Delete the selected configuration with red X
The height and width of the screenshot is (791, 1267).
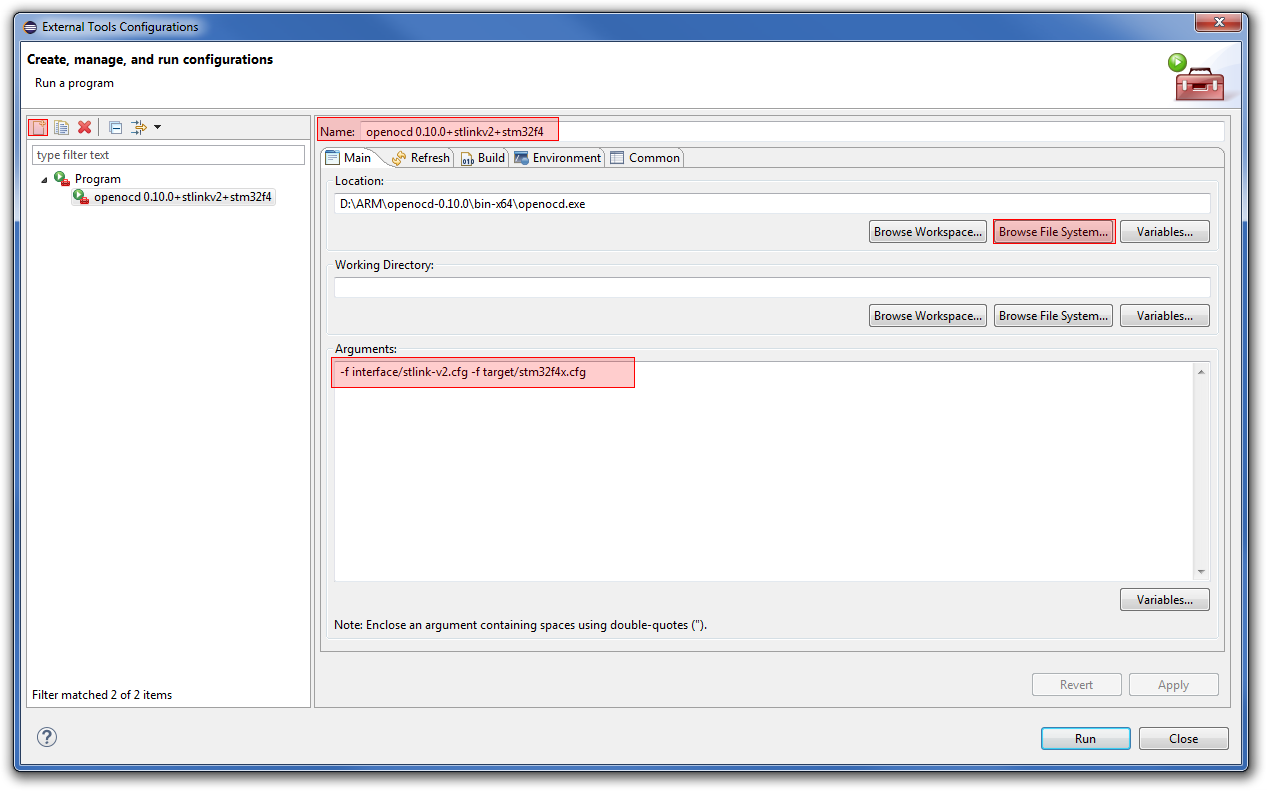coord(85,127)
